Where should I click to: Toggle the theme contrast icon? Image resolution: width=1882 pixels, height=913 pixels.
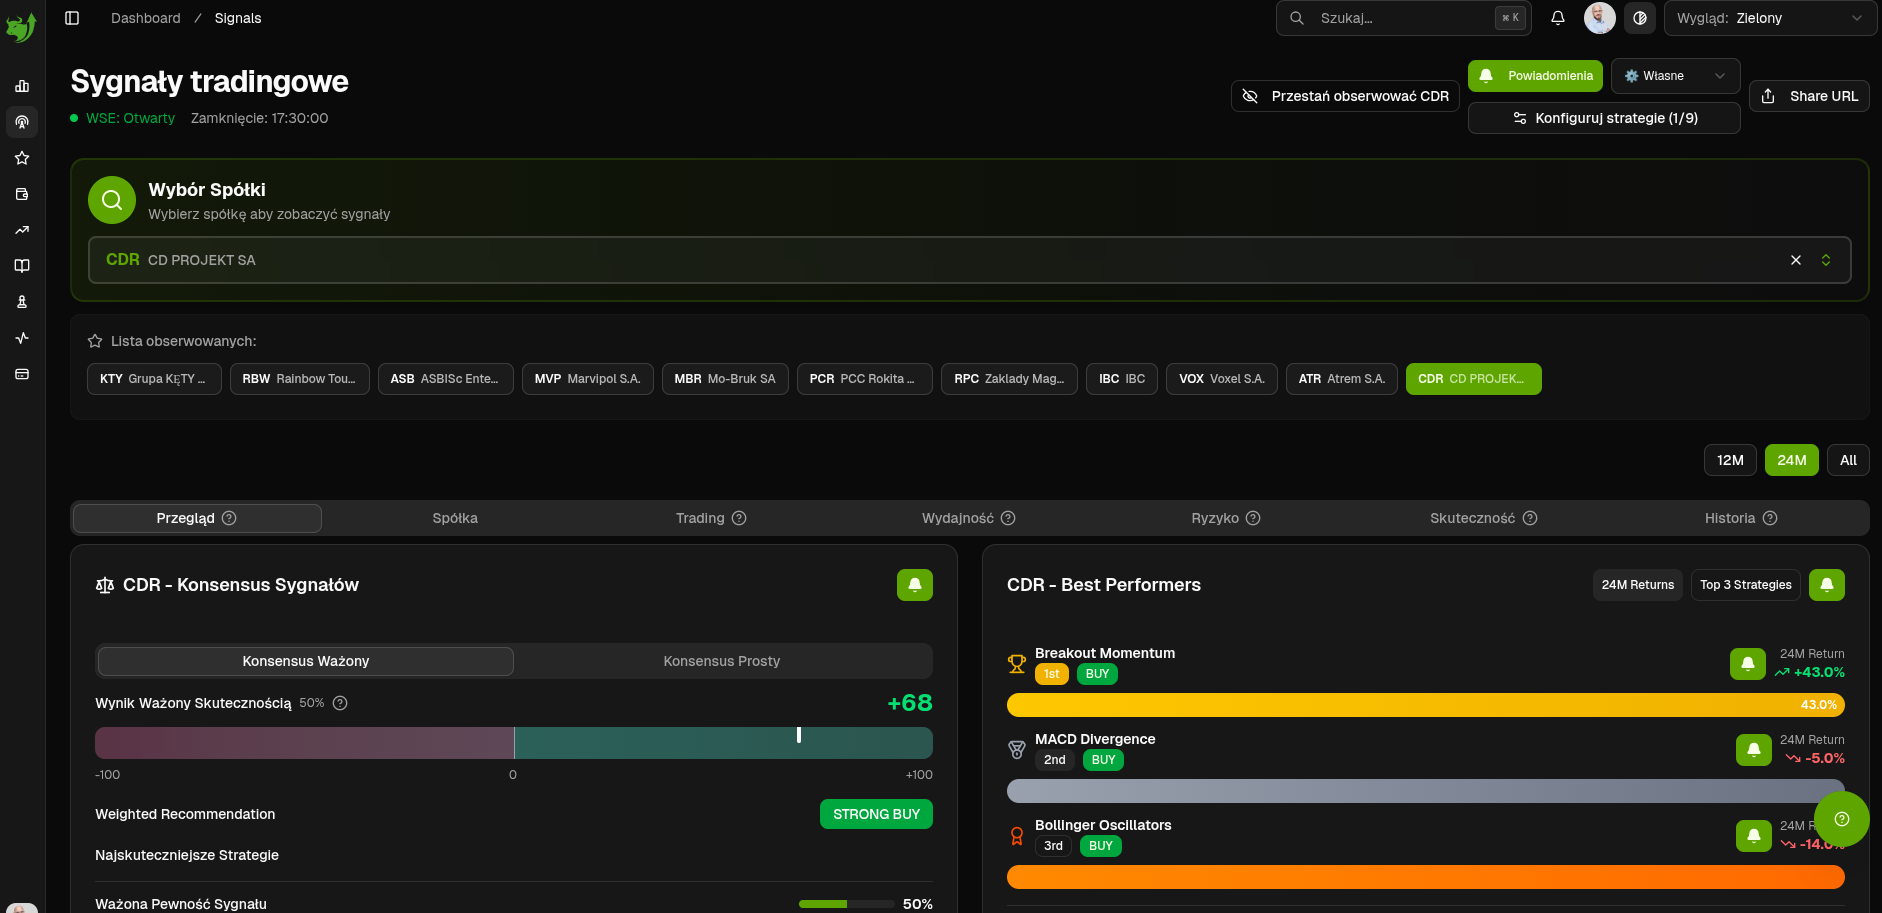click(x=1640, y=18)
